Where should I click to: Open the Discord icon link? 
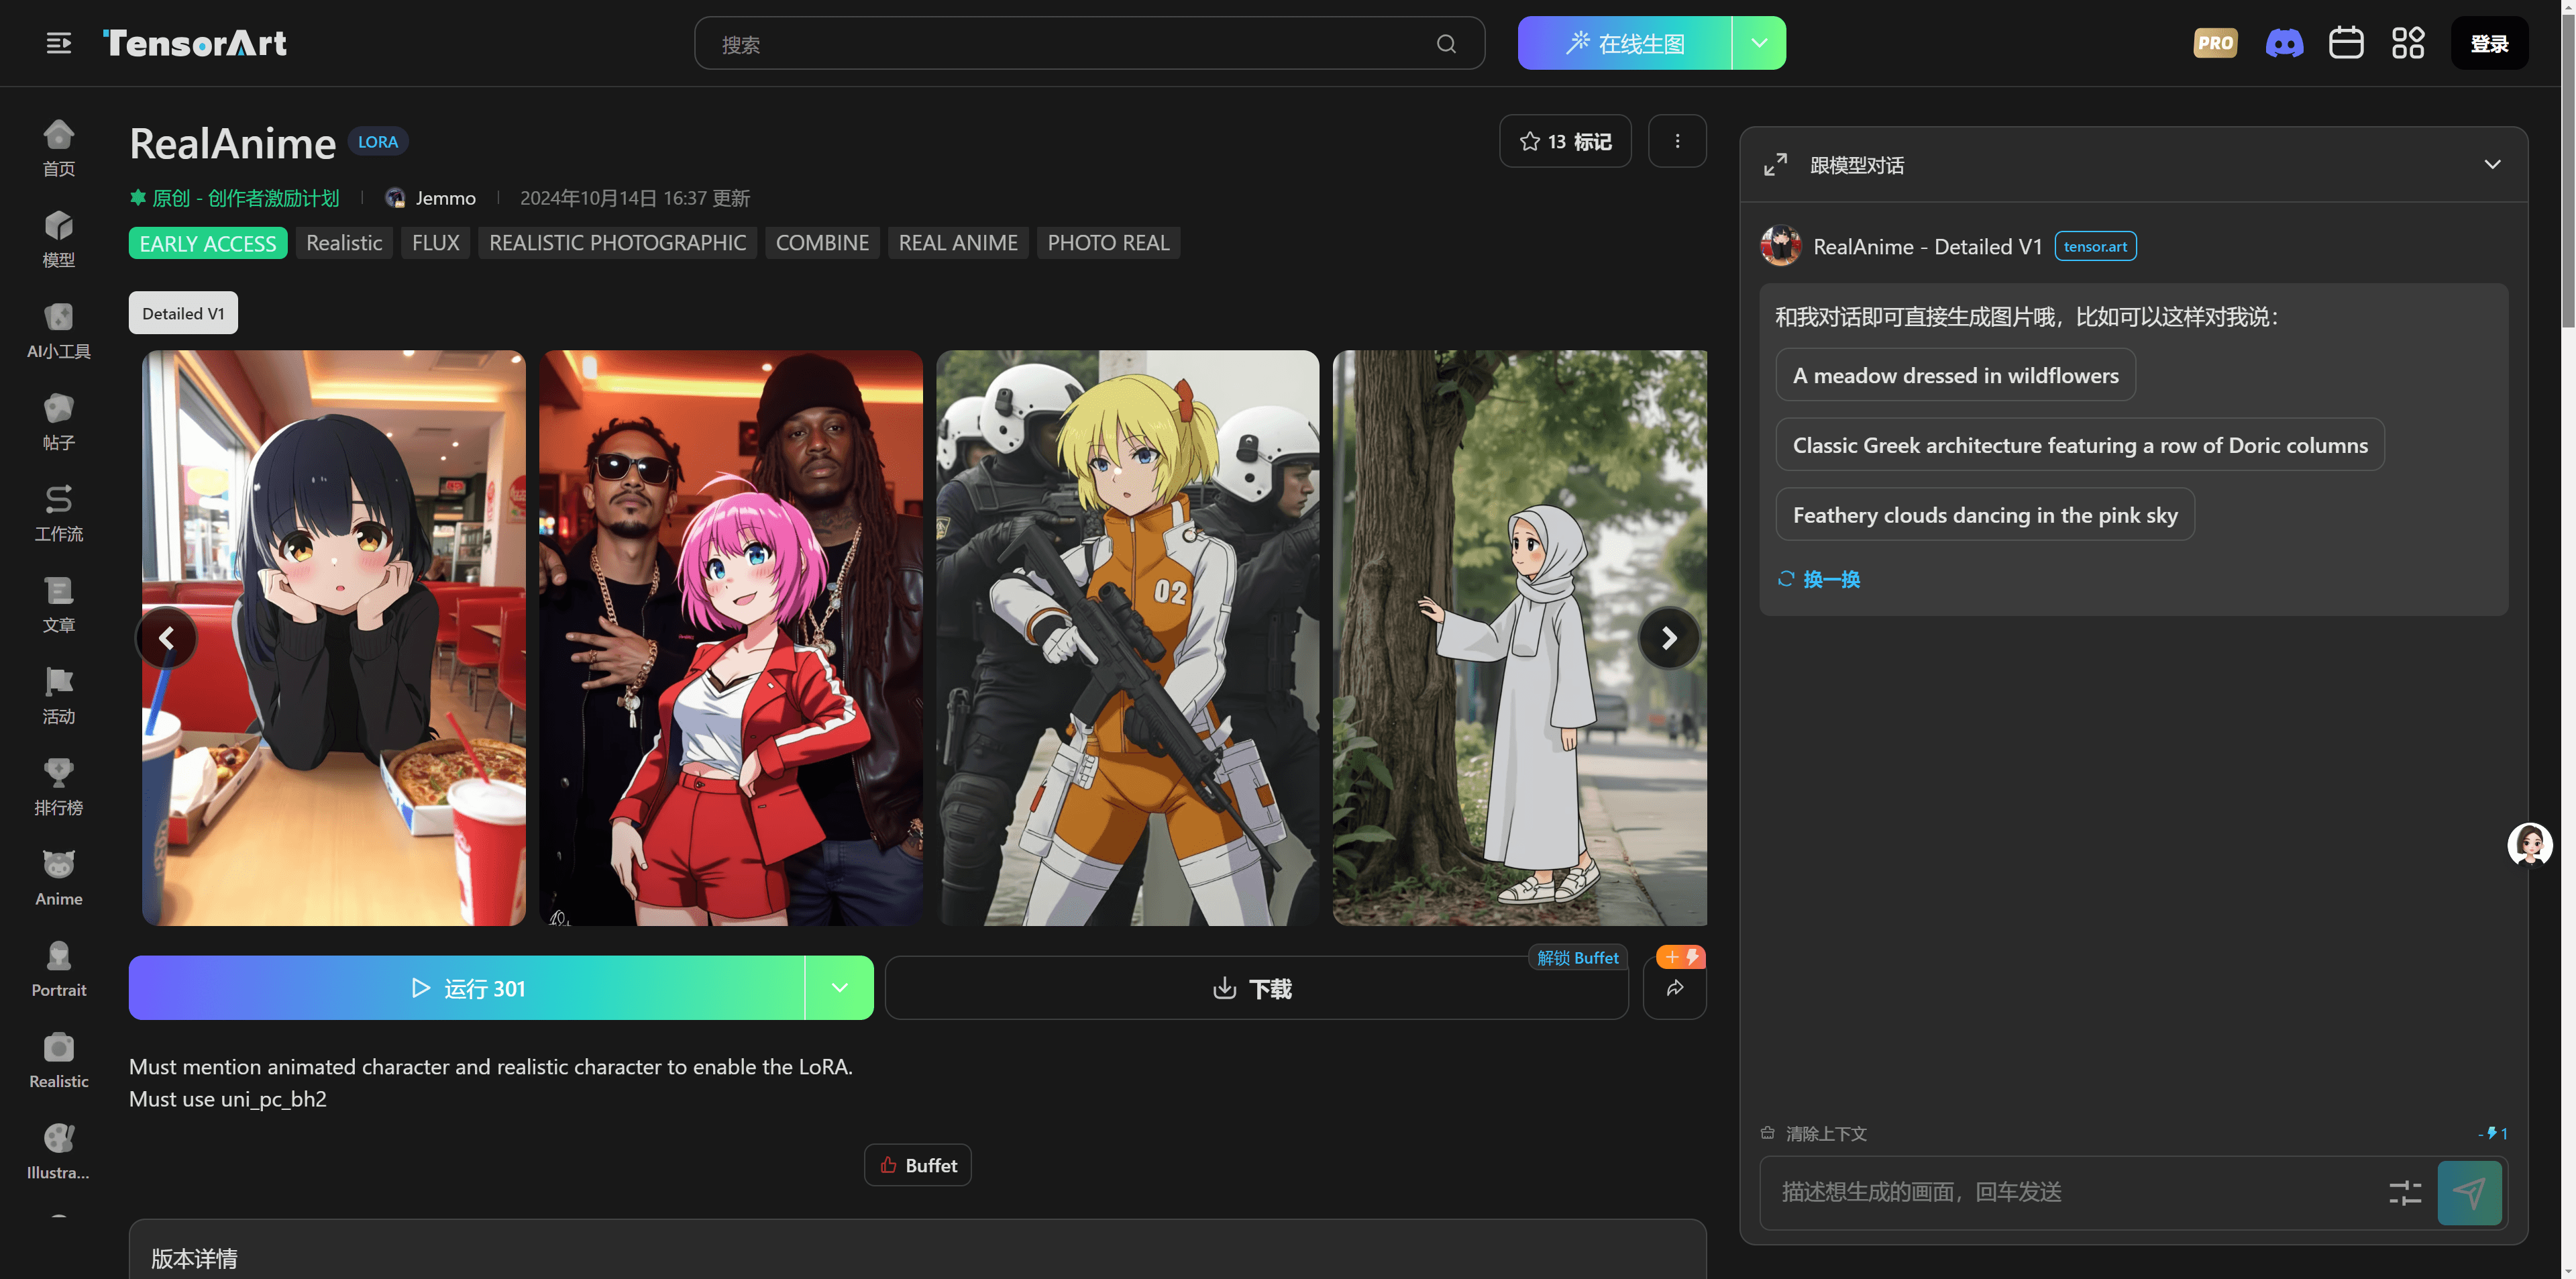[2284, 43]
